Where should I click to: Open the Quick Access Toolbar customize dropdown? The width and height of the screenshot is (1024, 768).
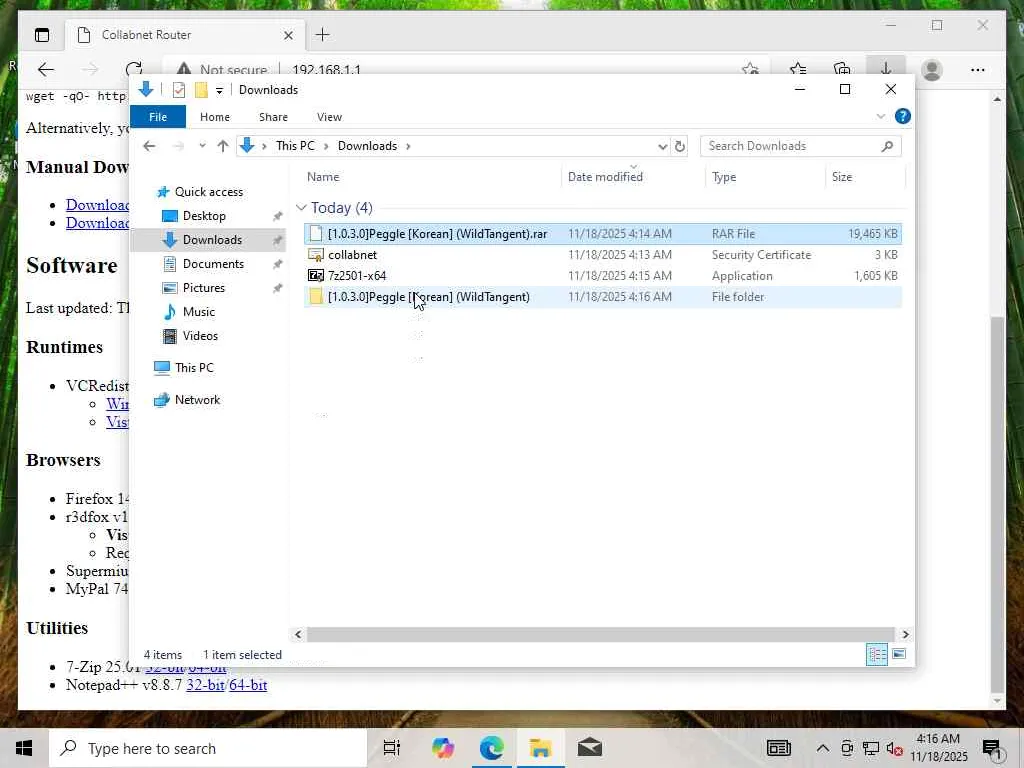click(x=219, y=91)
